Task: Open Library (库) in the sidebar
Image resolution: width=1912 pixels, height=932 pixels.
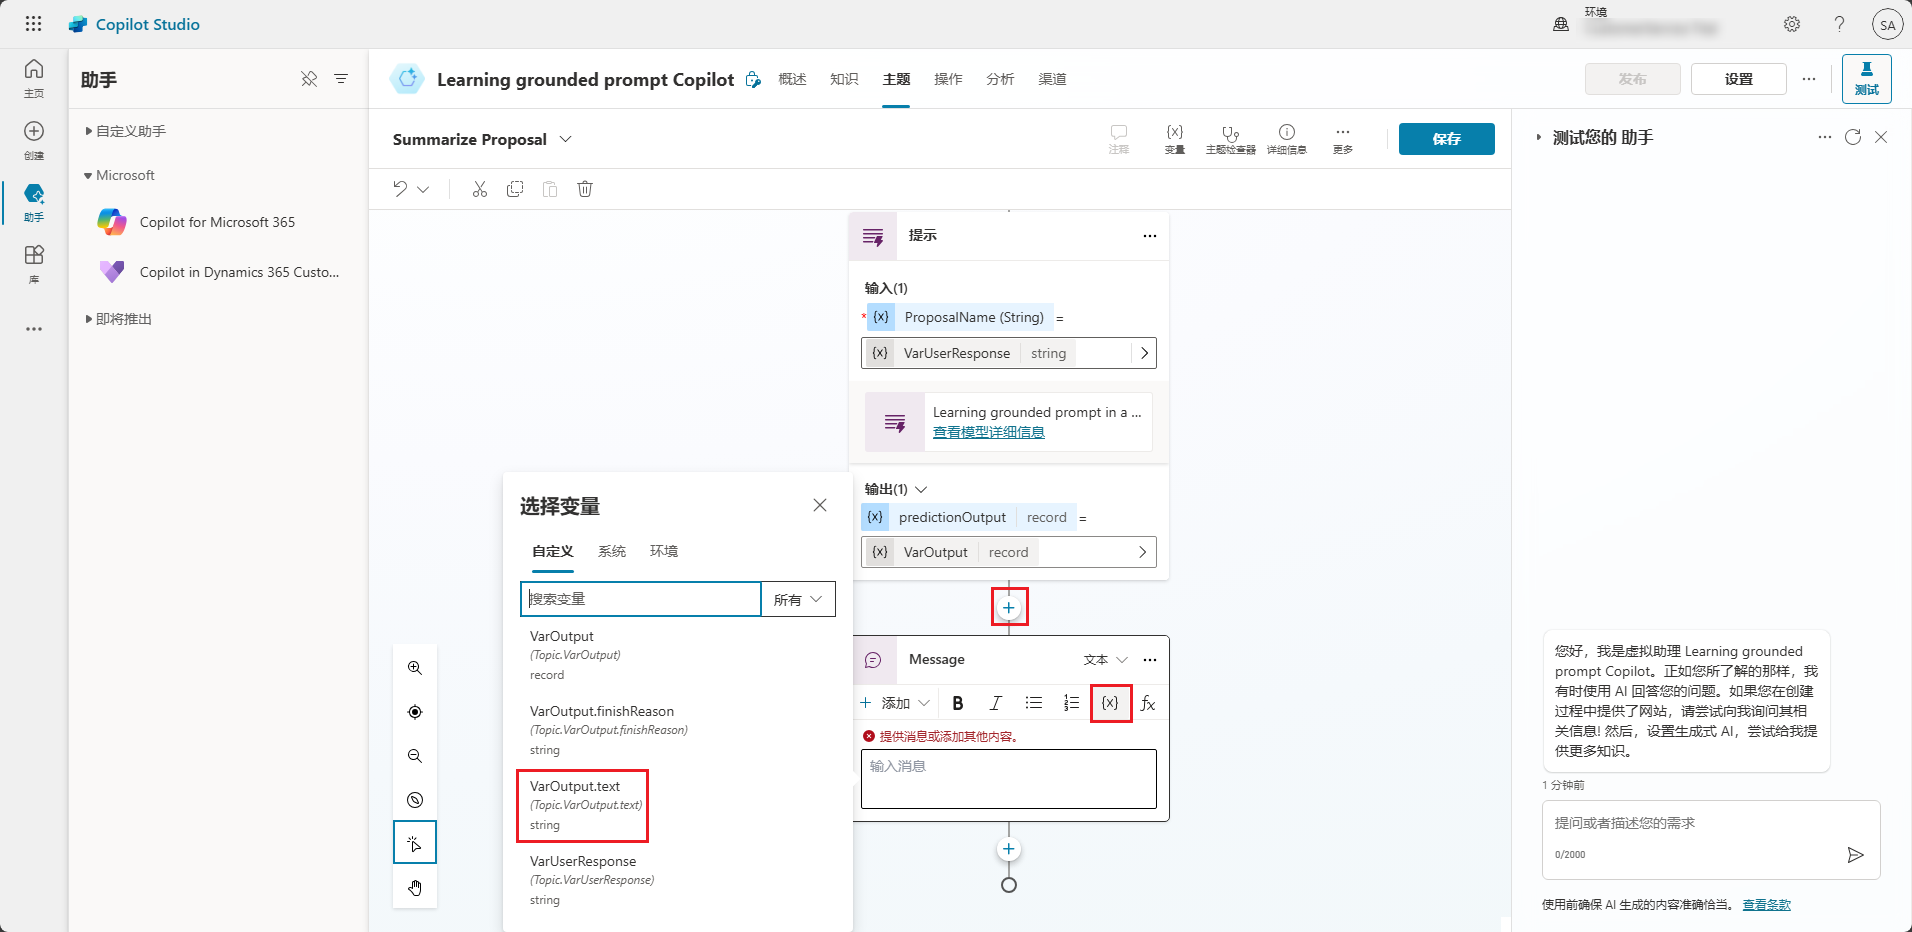Action: tap(34, 264)
